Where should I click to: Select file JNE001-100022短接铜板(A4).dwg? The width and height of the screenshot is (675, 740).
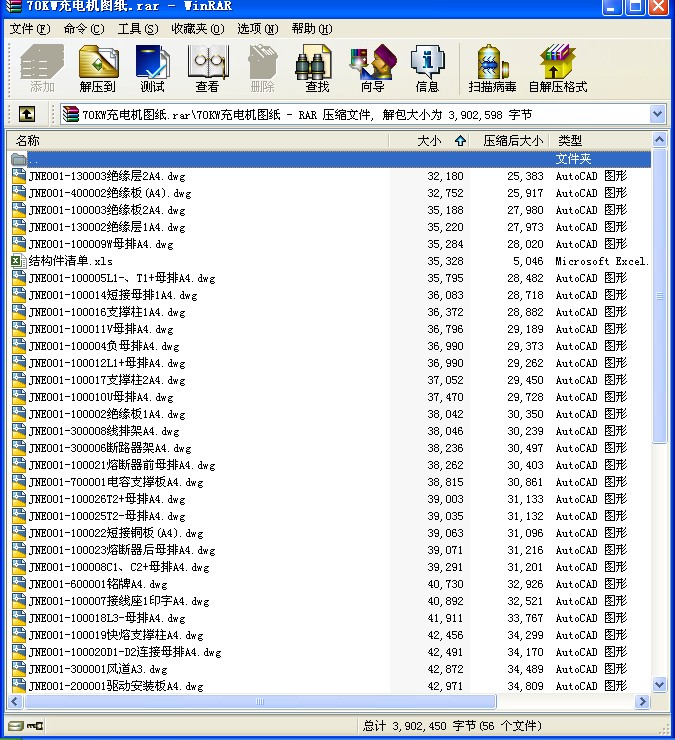tap(116, 533)
